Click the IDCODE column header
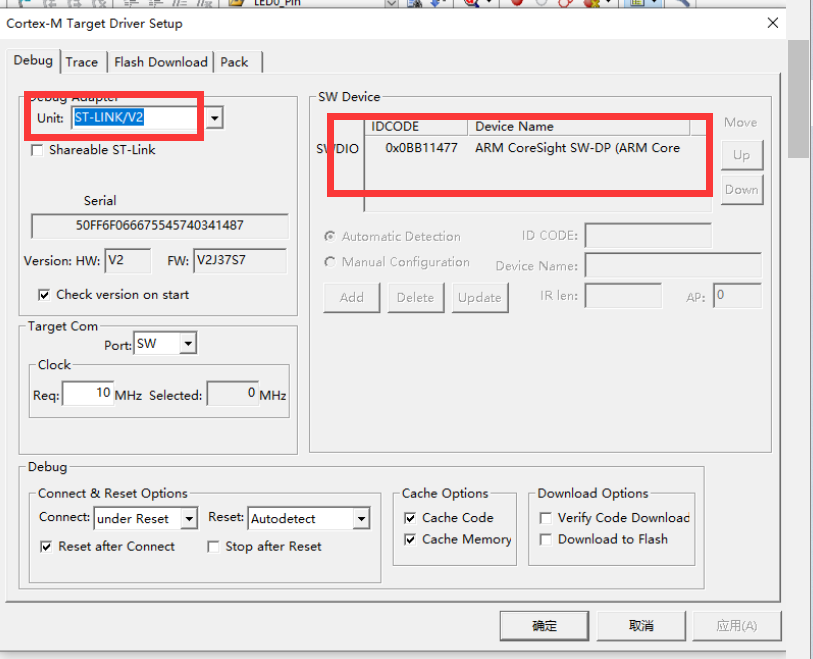813x659 pixels. (x=416, y=127)
